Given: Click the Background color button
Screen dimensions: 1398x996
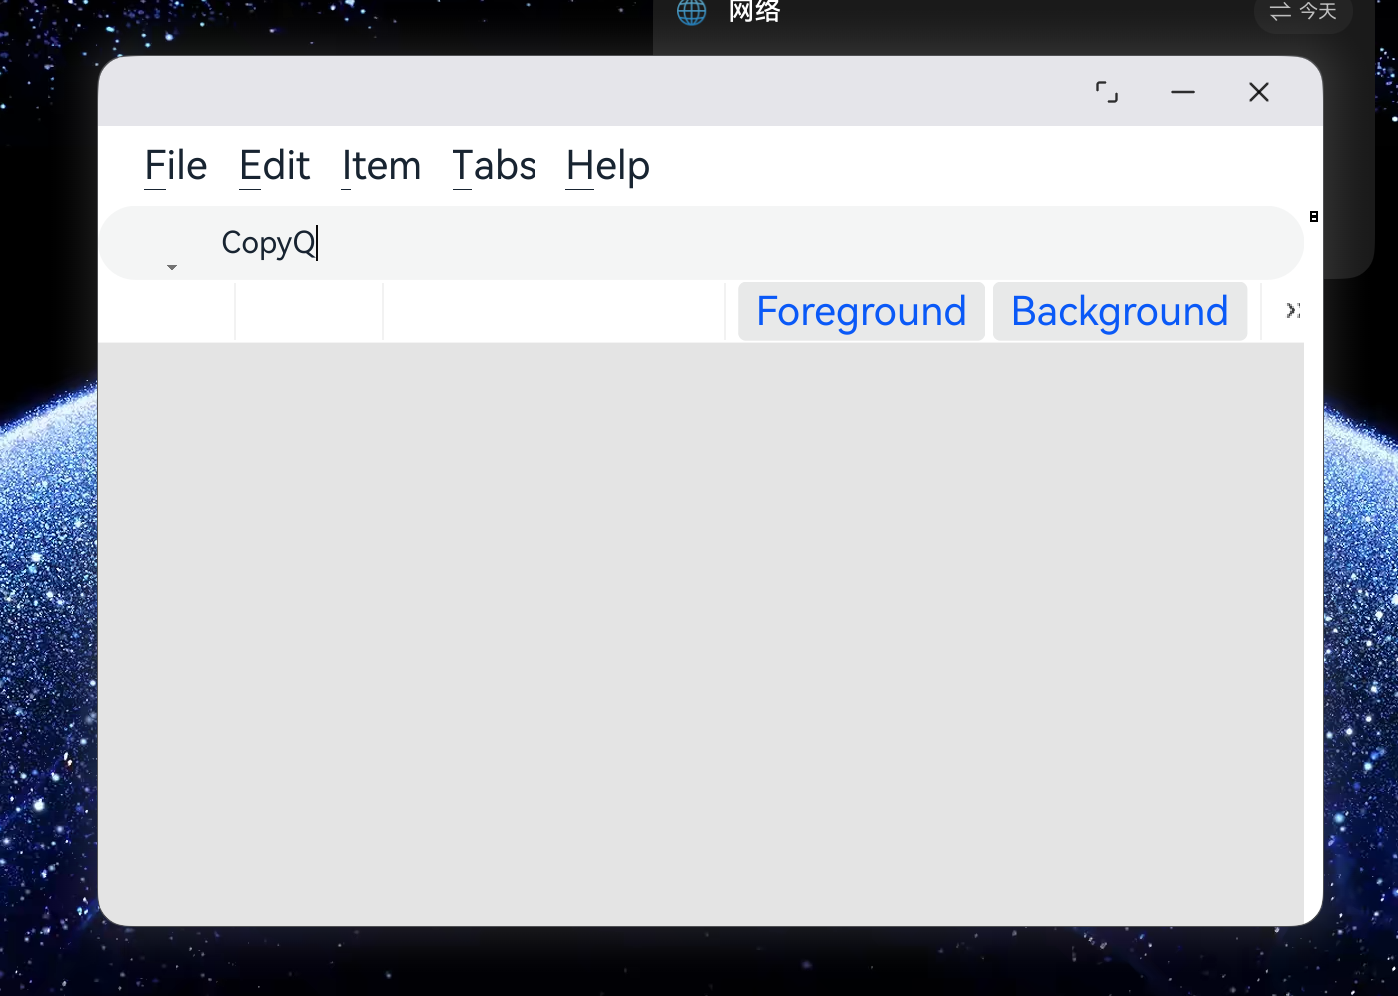Looking at the screenshot, I should (x=1119, y=311).
